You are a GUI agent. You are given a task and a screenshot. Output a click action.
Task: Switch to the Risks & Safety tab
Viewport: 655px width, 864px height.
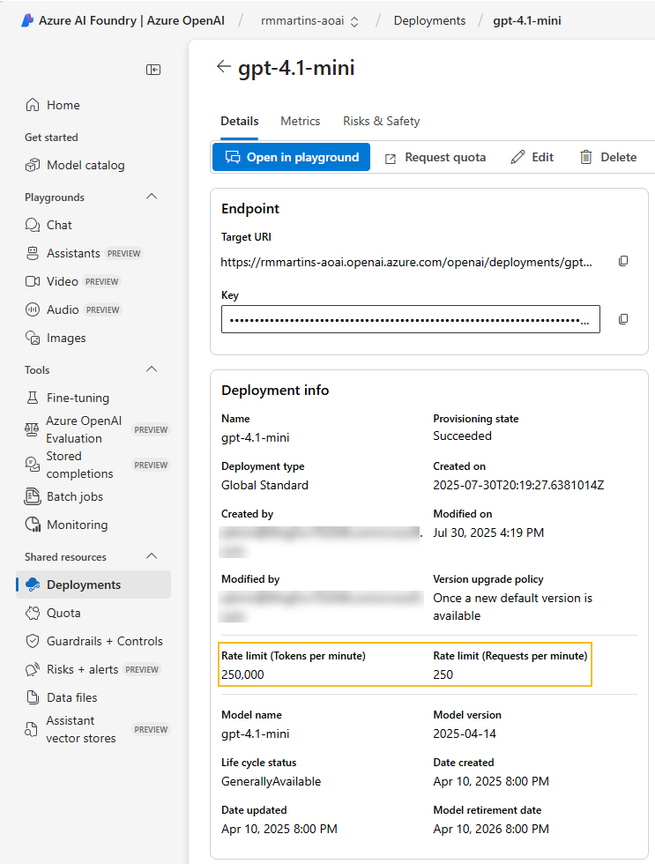pos(381,121)
